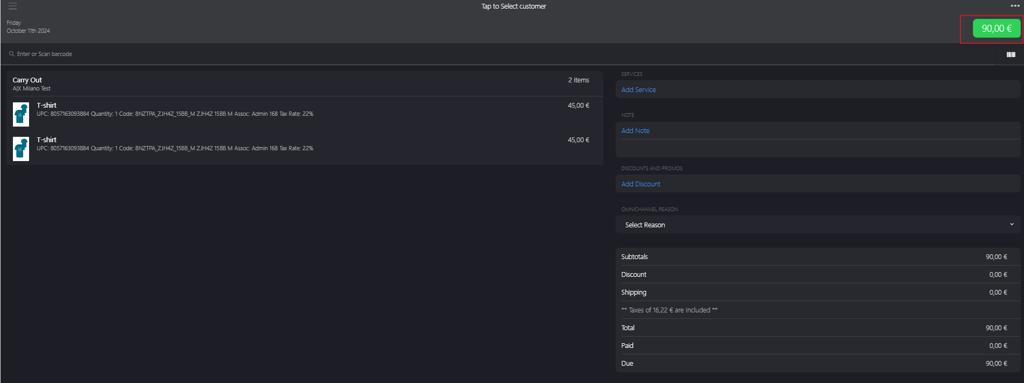Viewport: 1024px width, 383px height.
Task: Click the Add Discount link
Action: point(640,184)
